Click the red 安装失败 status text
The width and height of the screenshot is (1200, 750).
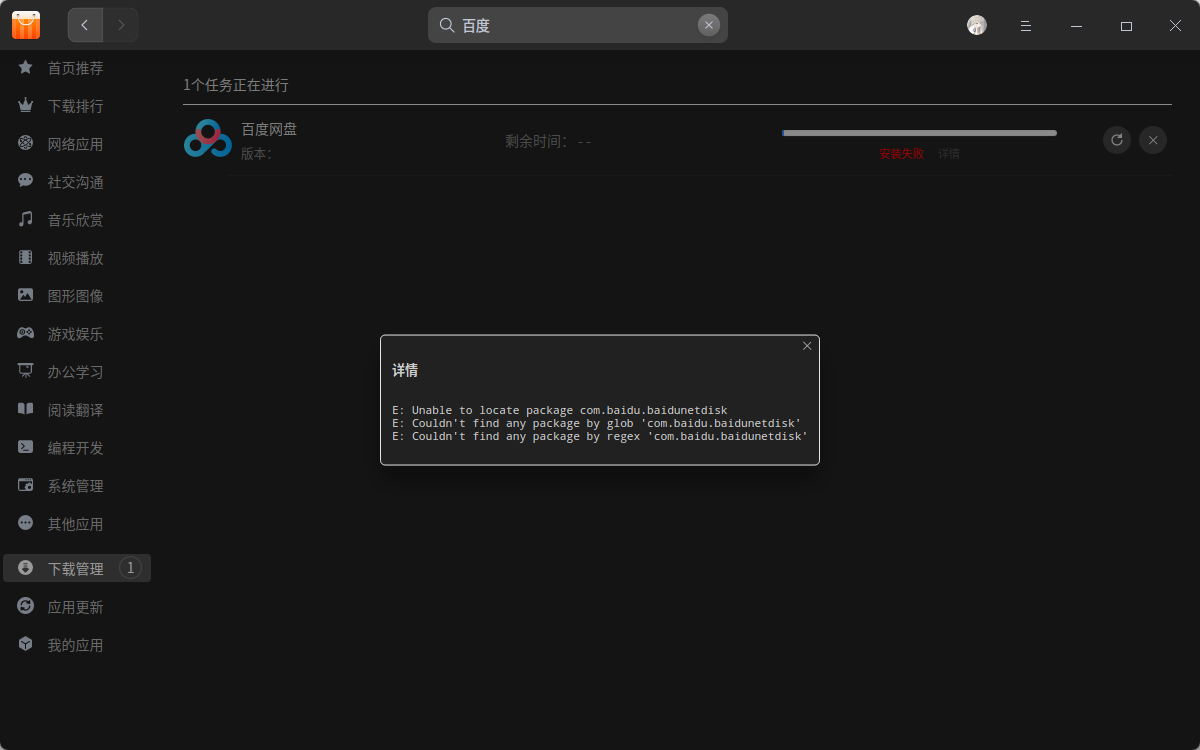tap(902, 154)
